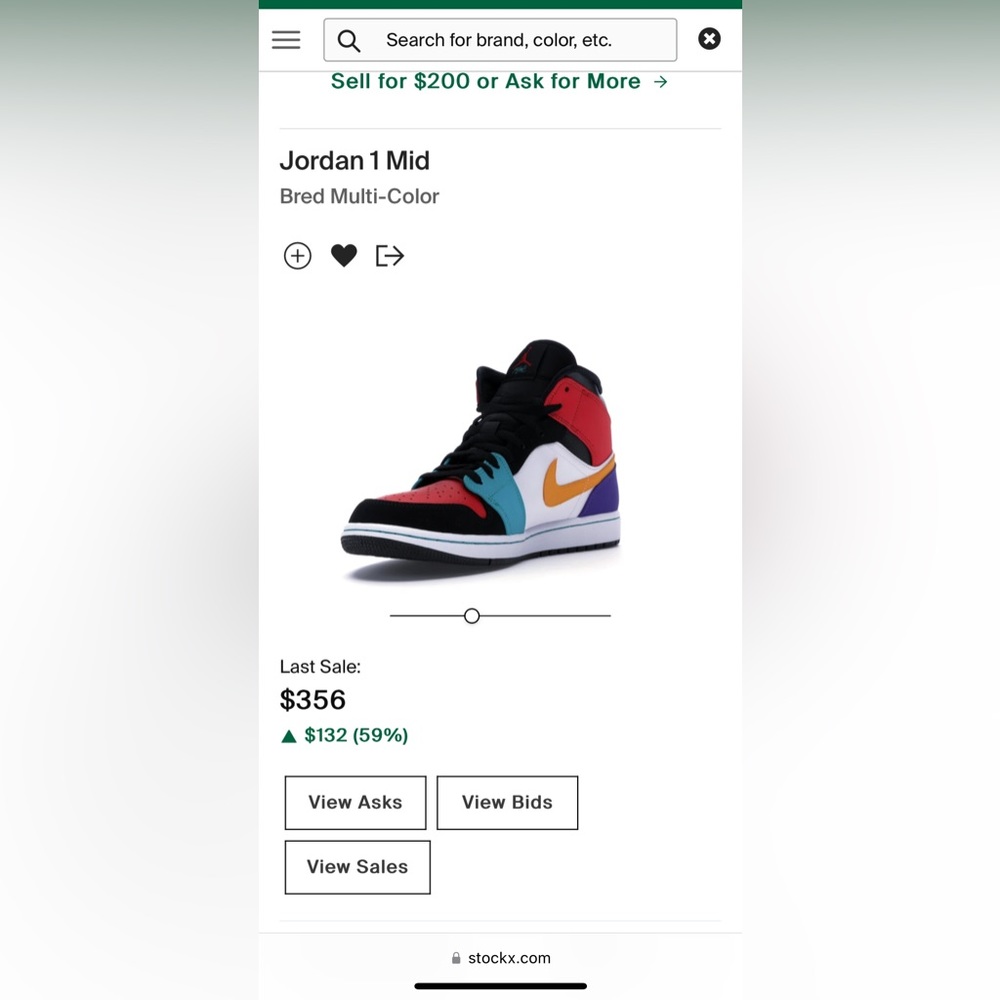Tap the stockx.com address bar text

pyautogui.click(x=509, y=958)
